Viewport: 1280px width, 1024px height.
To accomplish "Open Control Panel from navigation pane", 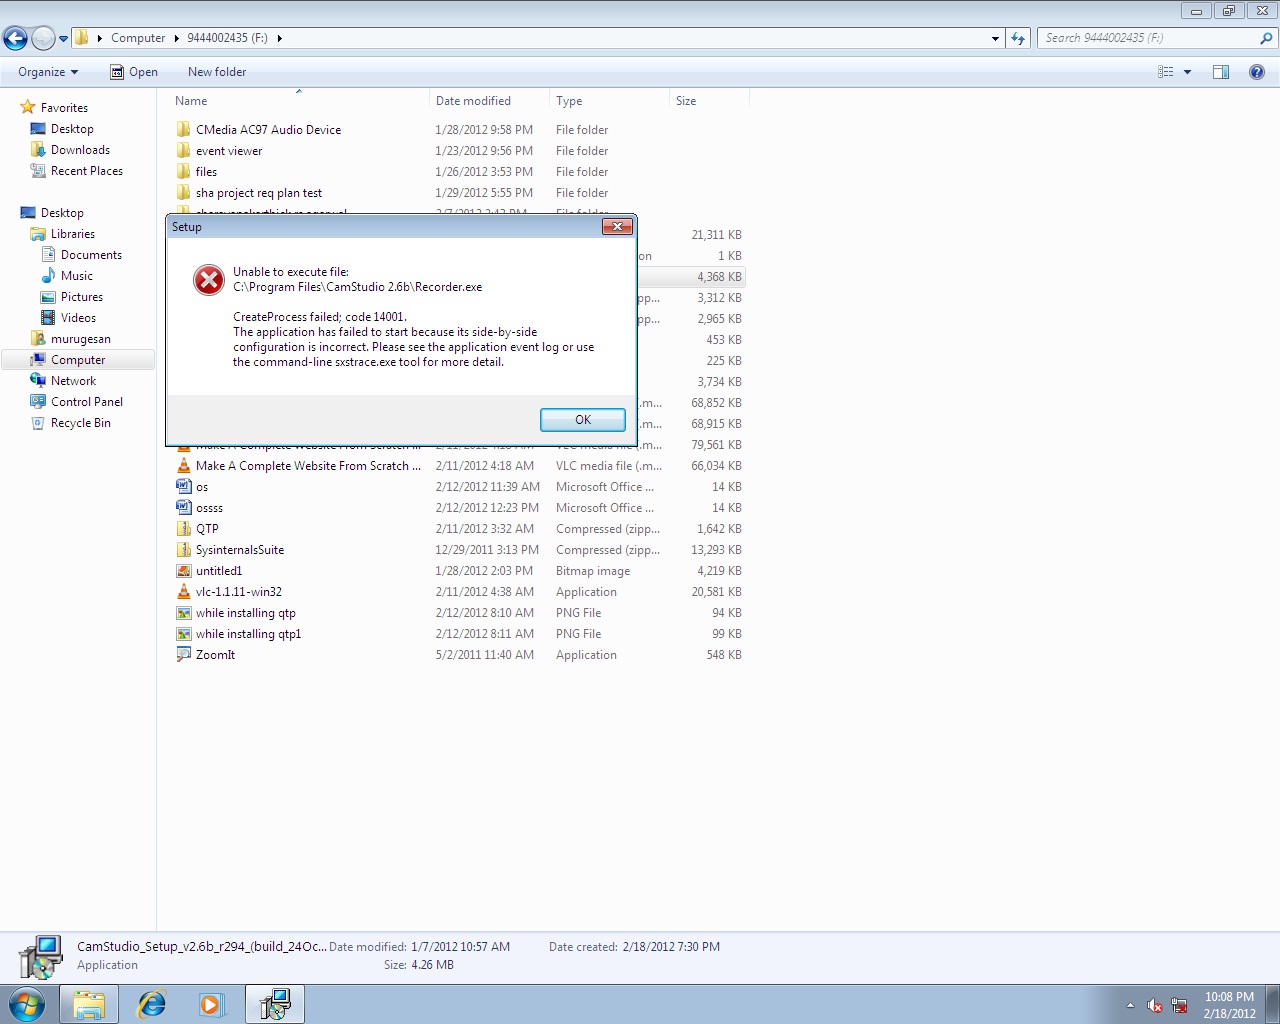I will tap(87, 402).
